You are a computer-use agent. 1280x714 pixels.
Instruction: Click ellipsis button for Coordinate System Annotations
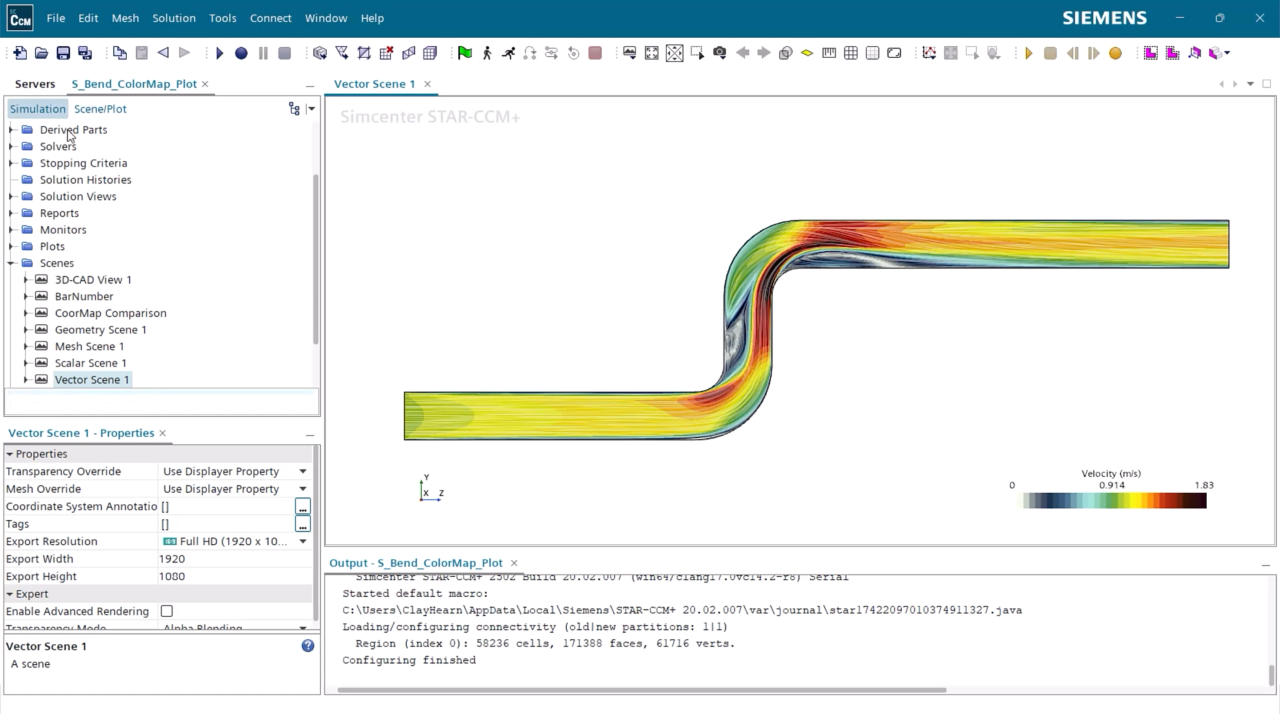pyautogui.click(x=302, y=507)
